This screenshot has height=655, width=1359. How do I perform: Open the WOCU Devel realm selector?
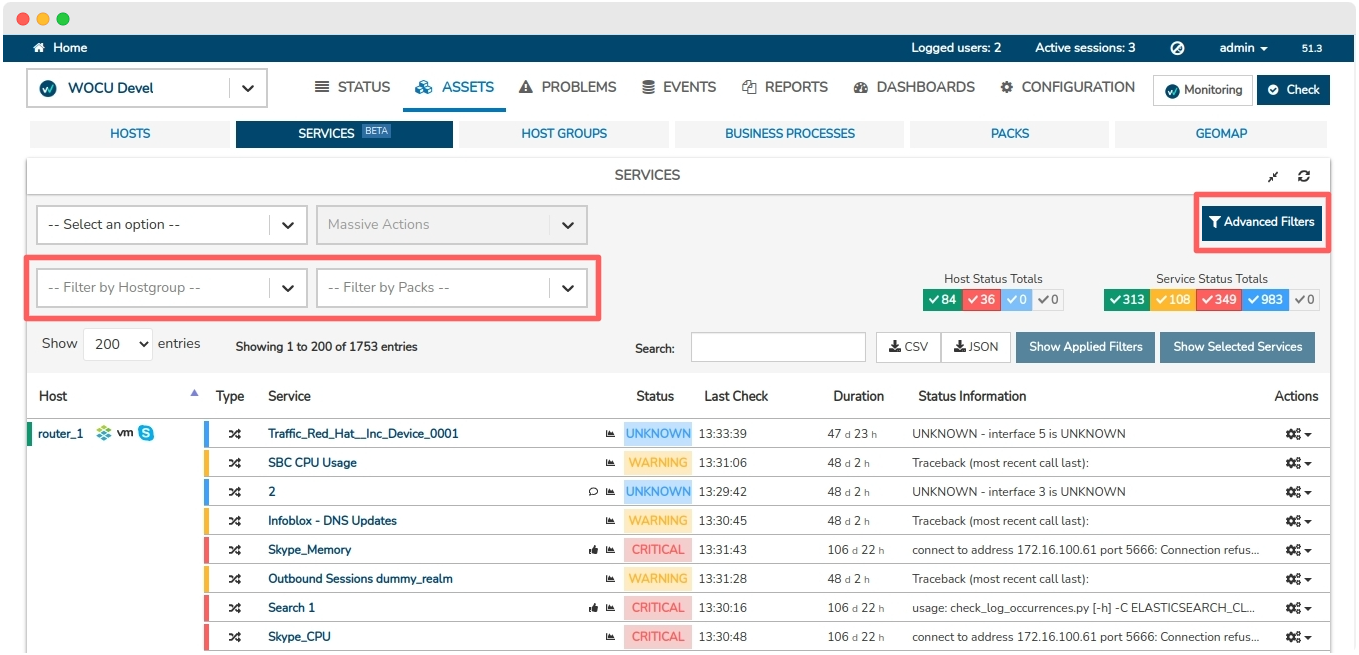point(146,88)
